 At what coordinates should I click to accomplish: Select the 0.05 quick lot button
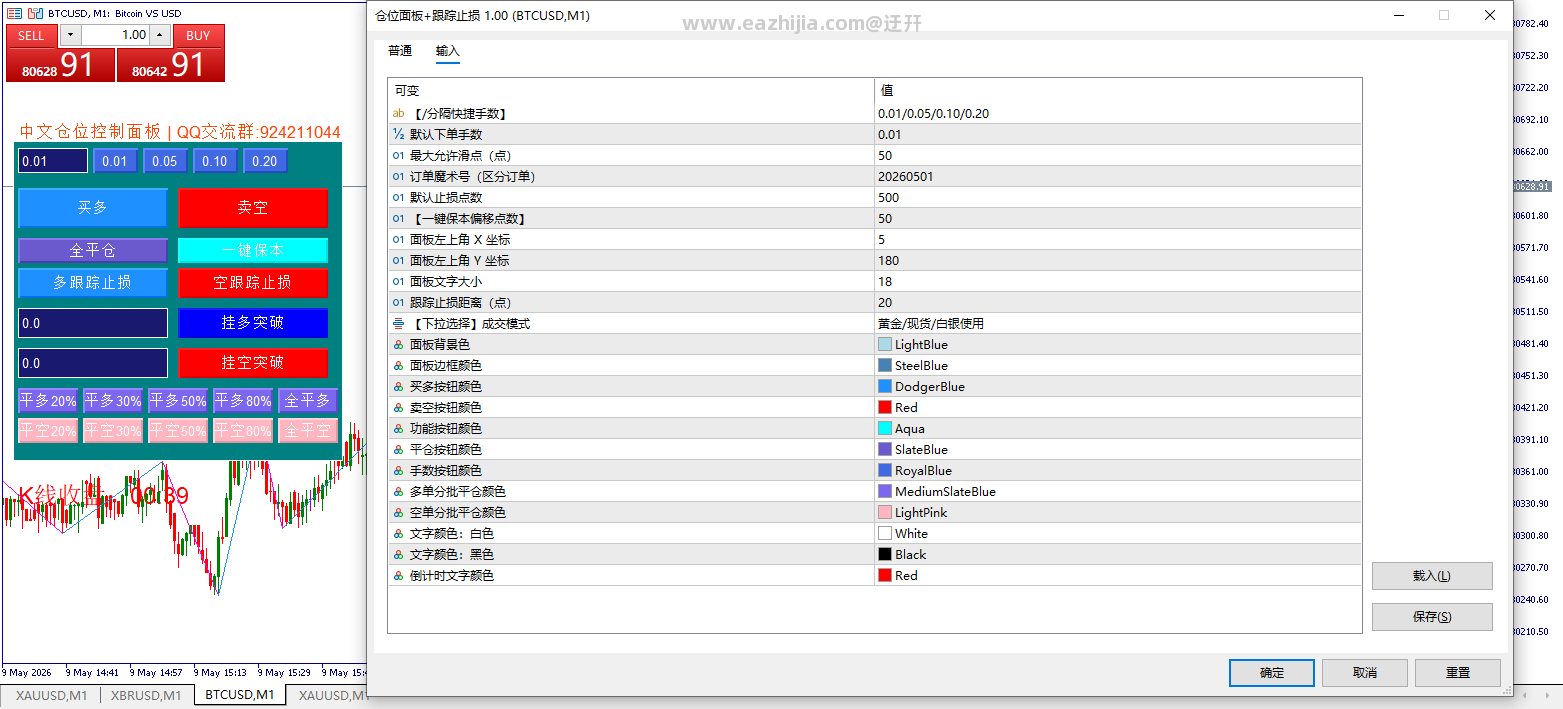pos(165,161)
